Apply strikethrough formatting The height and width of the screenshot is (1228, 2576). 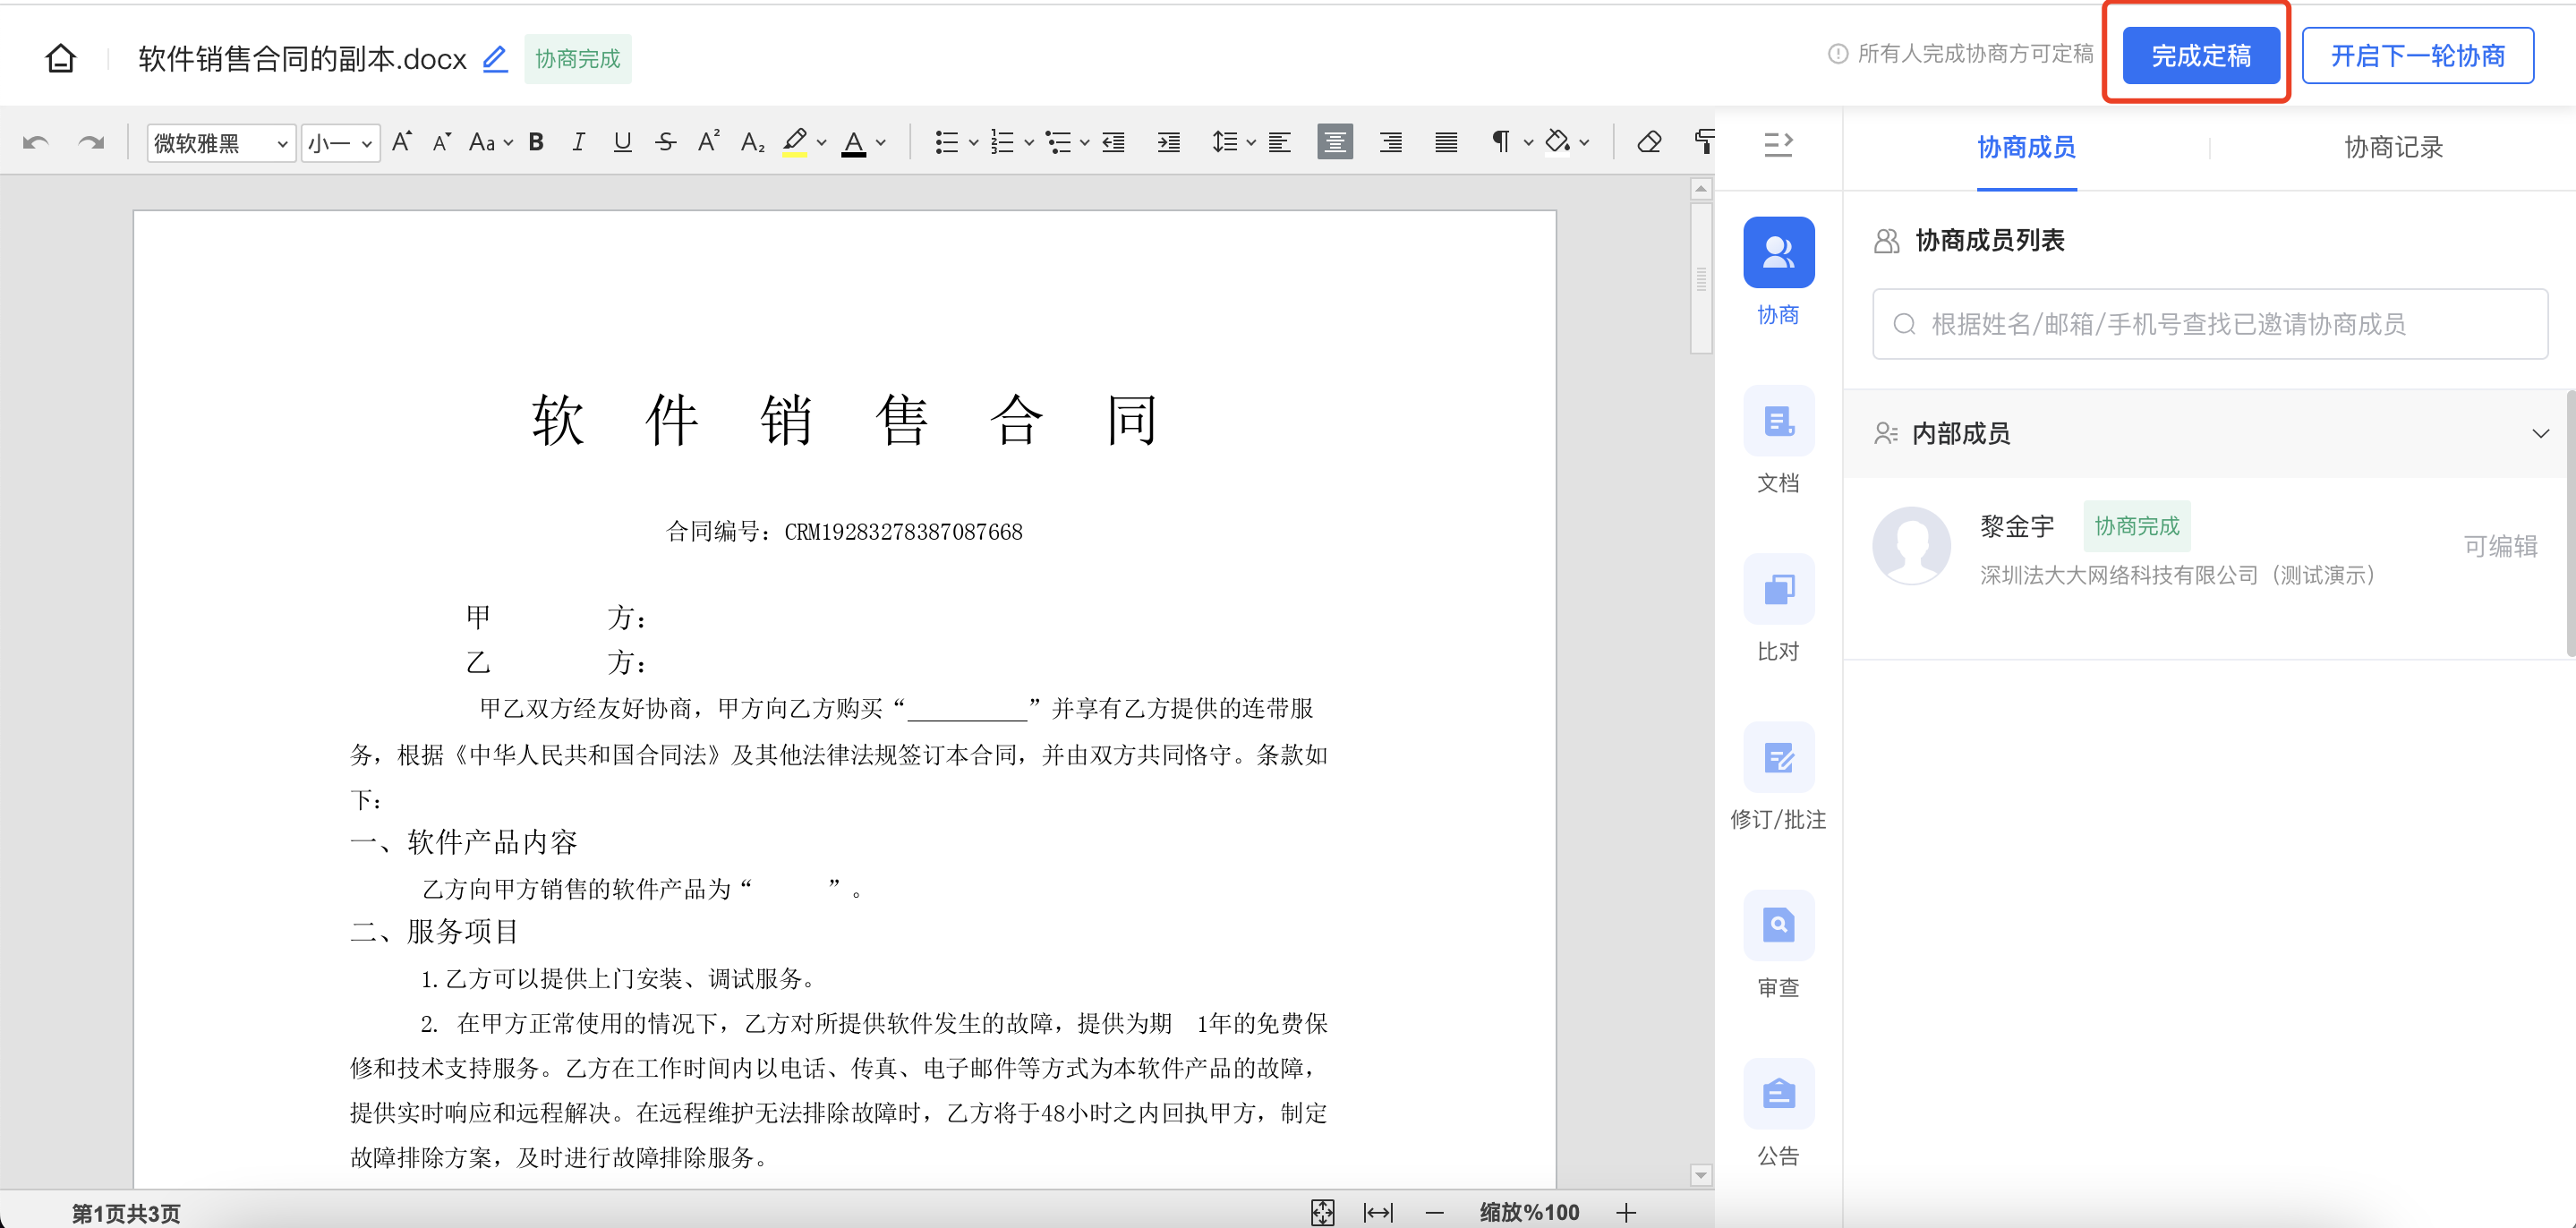pyautogui.click(x=666, y=142)
